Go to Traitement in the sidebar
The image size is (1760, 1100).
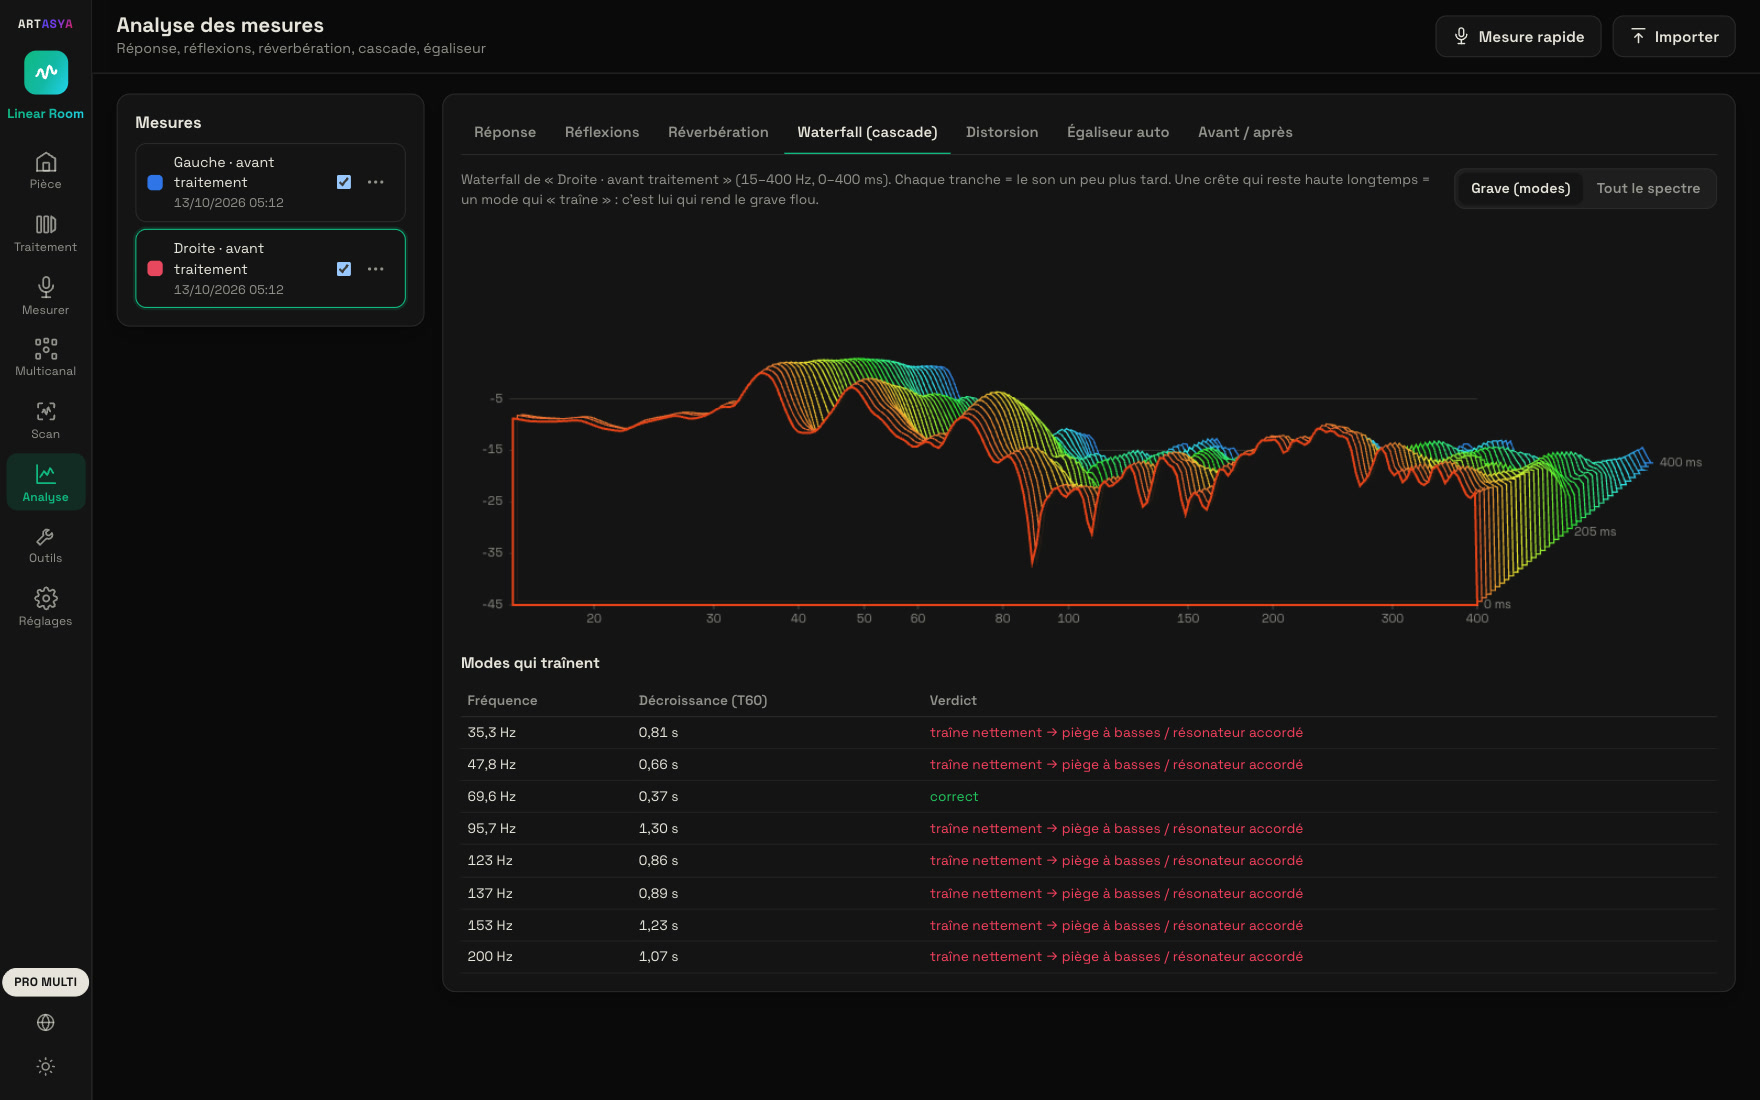click(x=46, y=233)
